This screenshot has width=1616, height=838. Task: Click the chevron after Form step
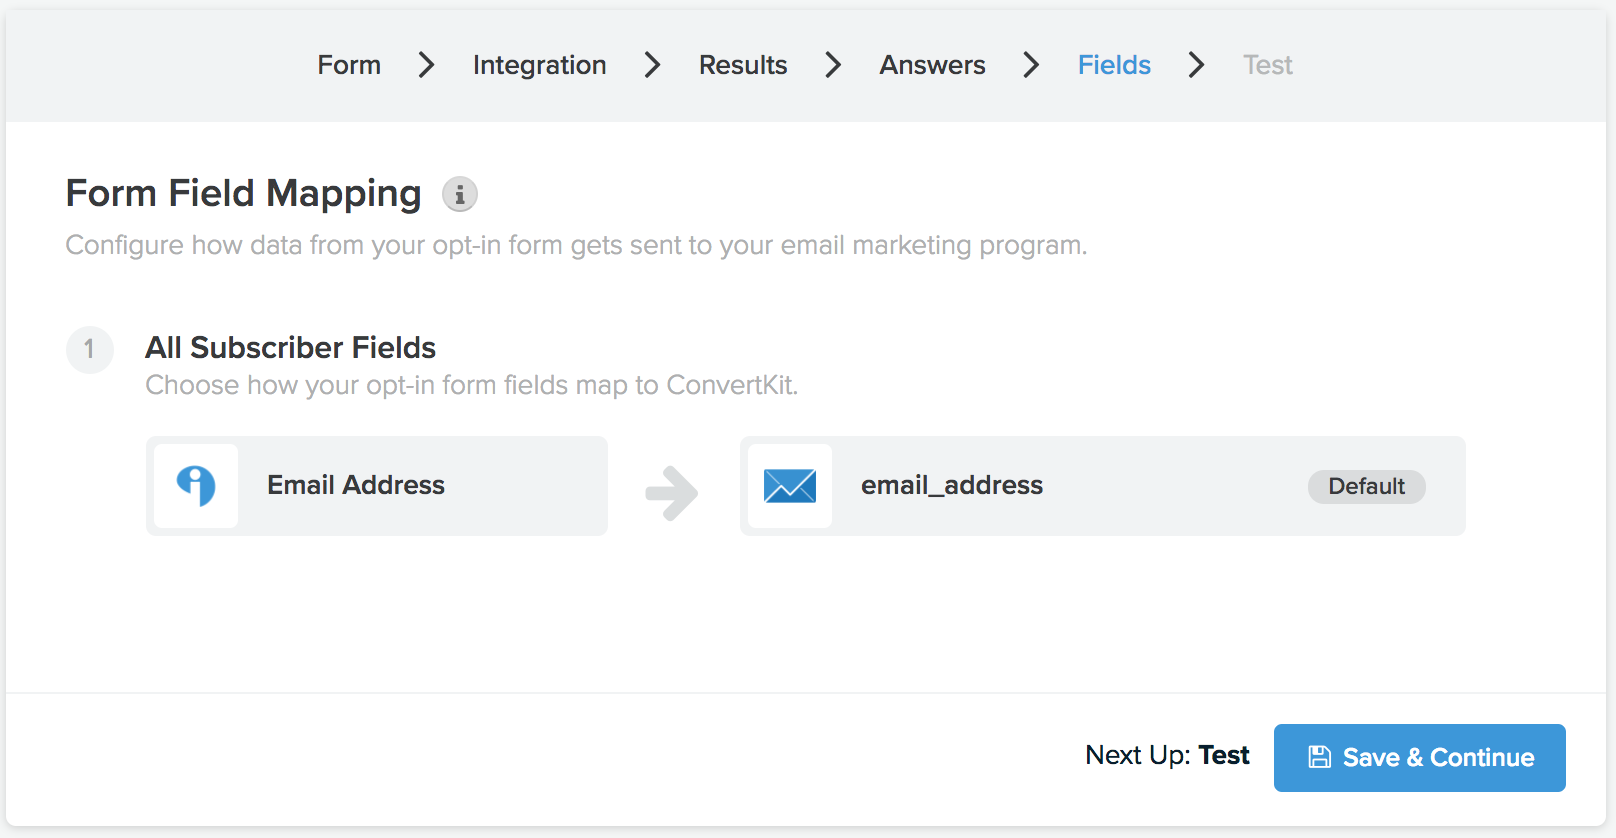pos(427,65)
